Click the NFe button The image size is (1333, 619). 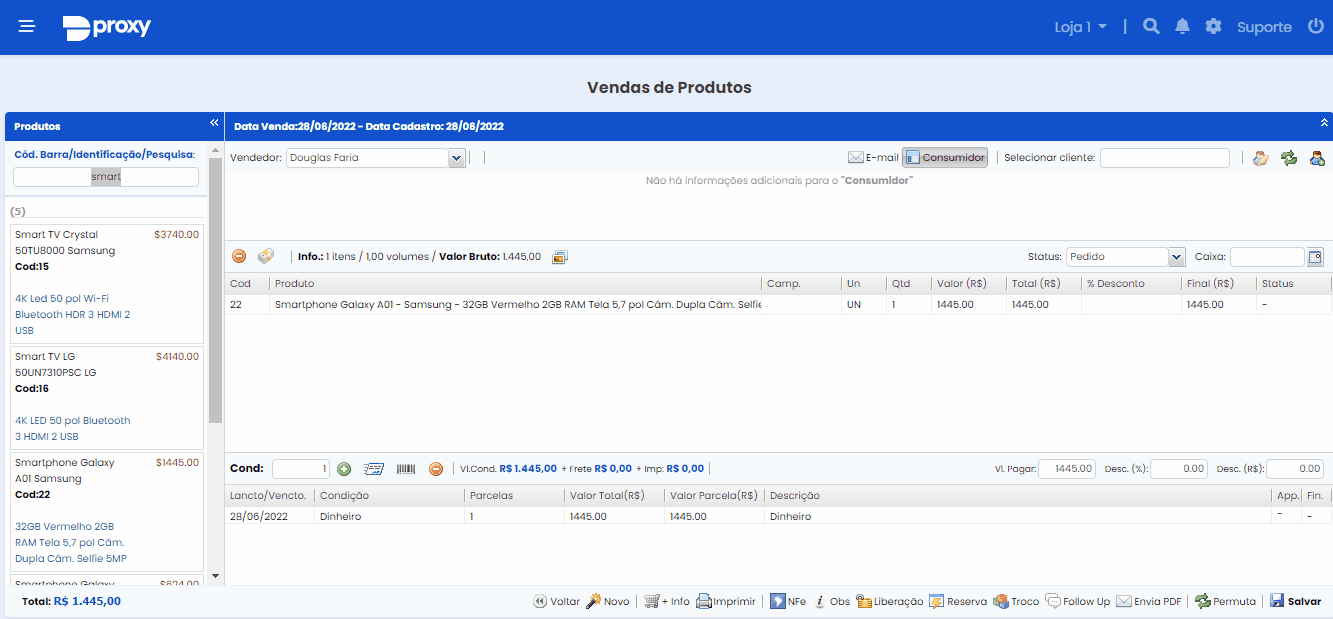click(x=788, y=601)
